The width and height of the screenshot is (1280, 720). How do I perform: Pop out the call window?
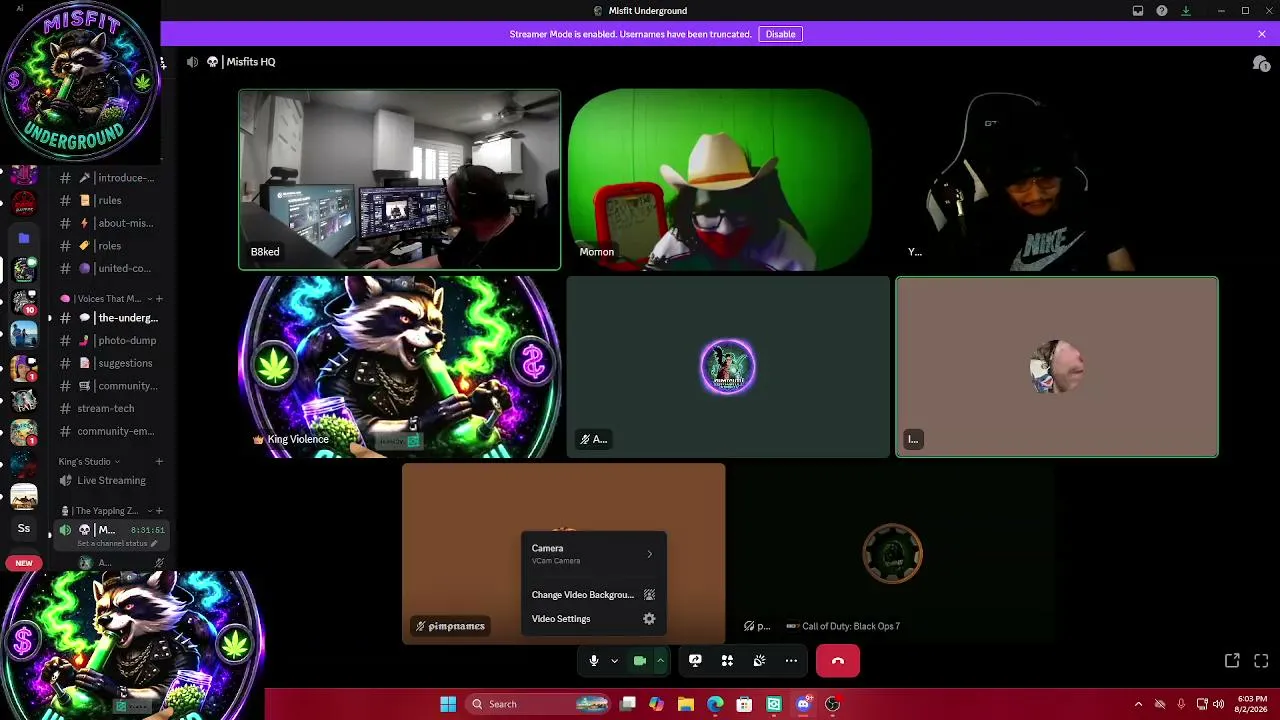pos(1232,661)
